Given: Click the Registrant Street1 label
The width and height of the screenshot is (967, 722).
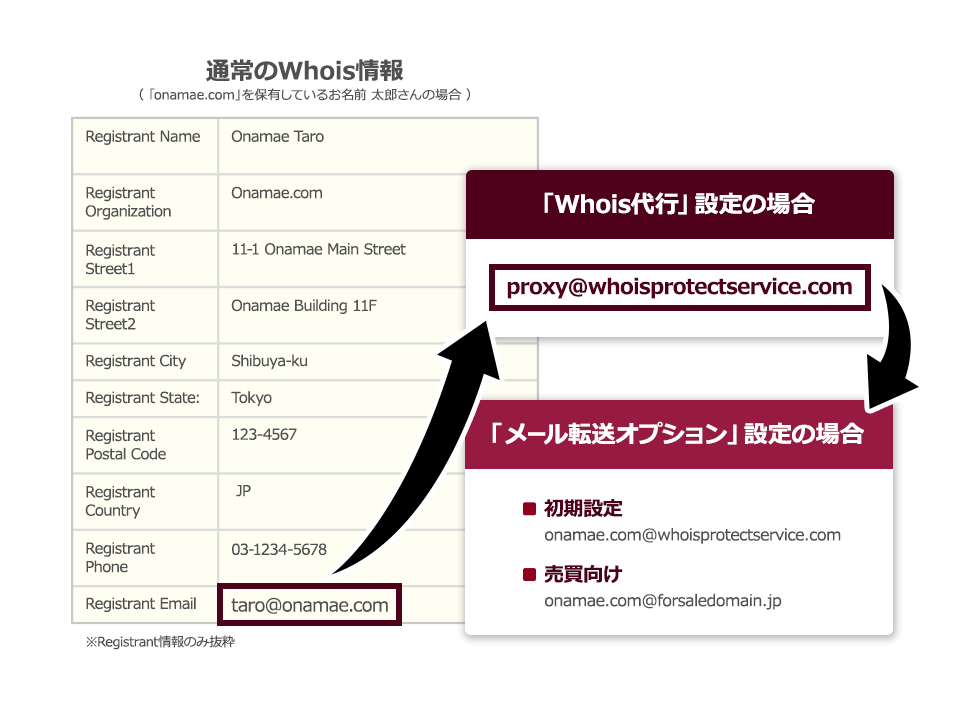Looking at the screenshot, I should click(x=120, y=260).
